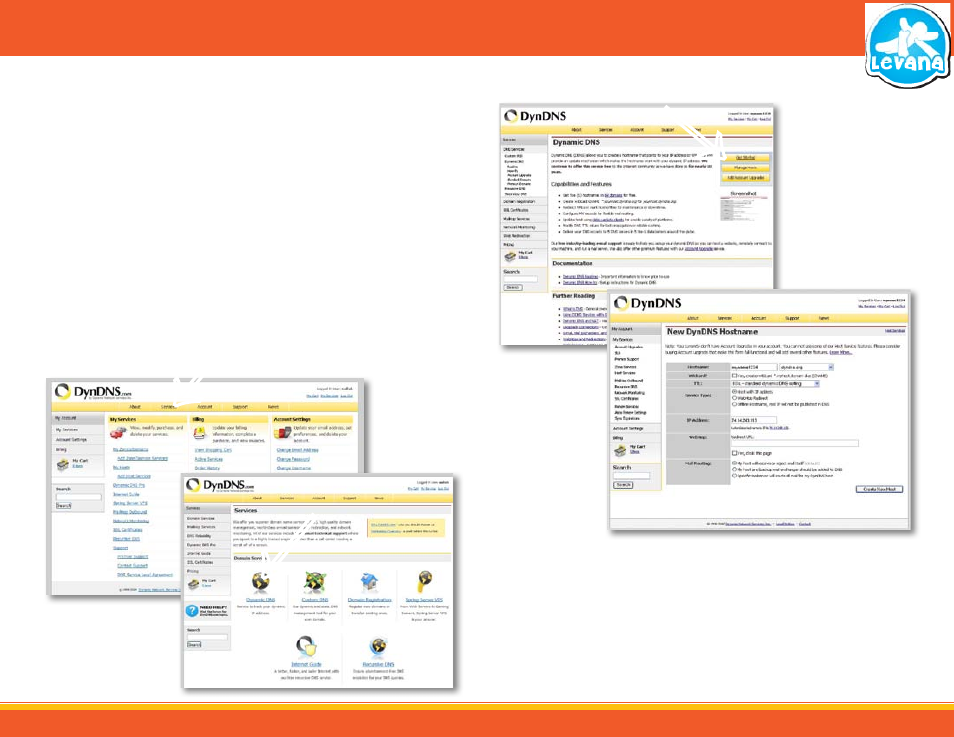Click the Recursive DNS globe icon
Viewport: 954px width, 737px height.
(378, 647)
